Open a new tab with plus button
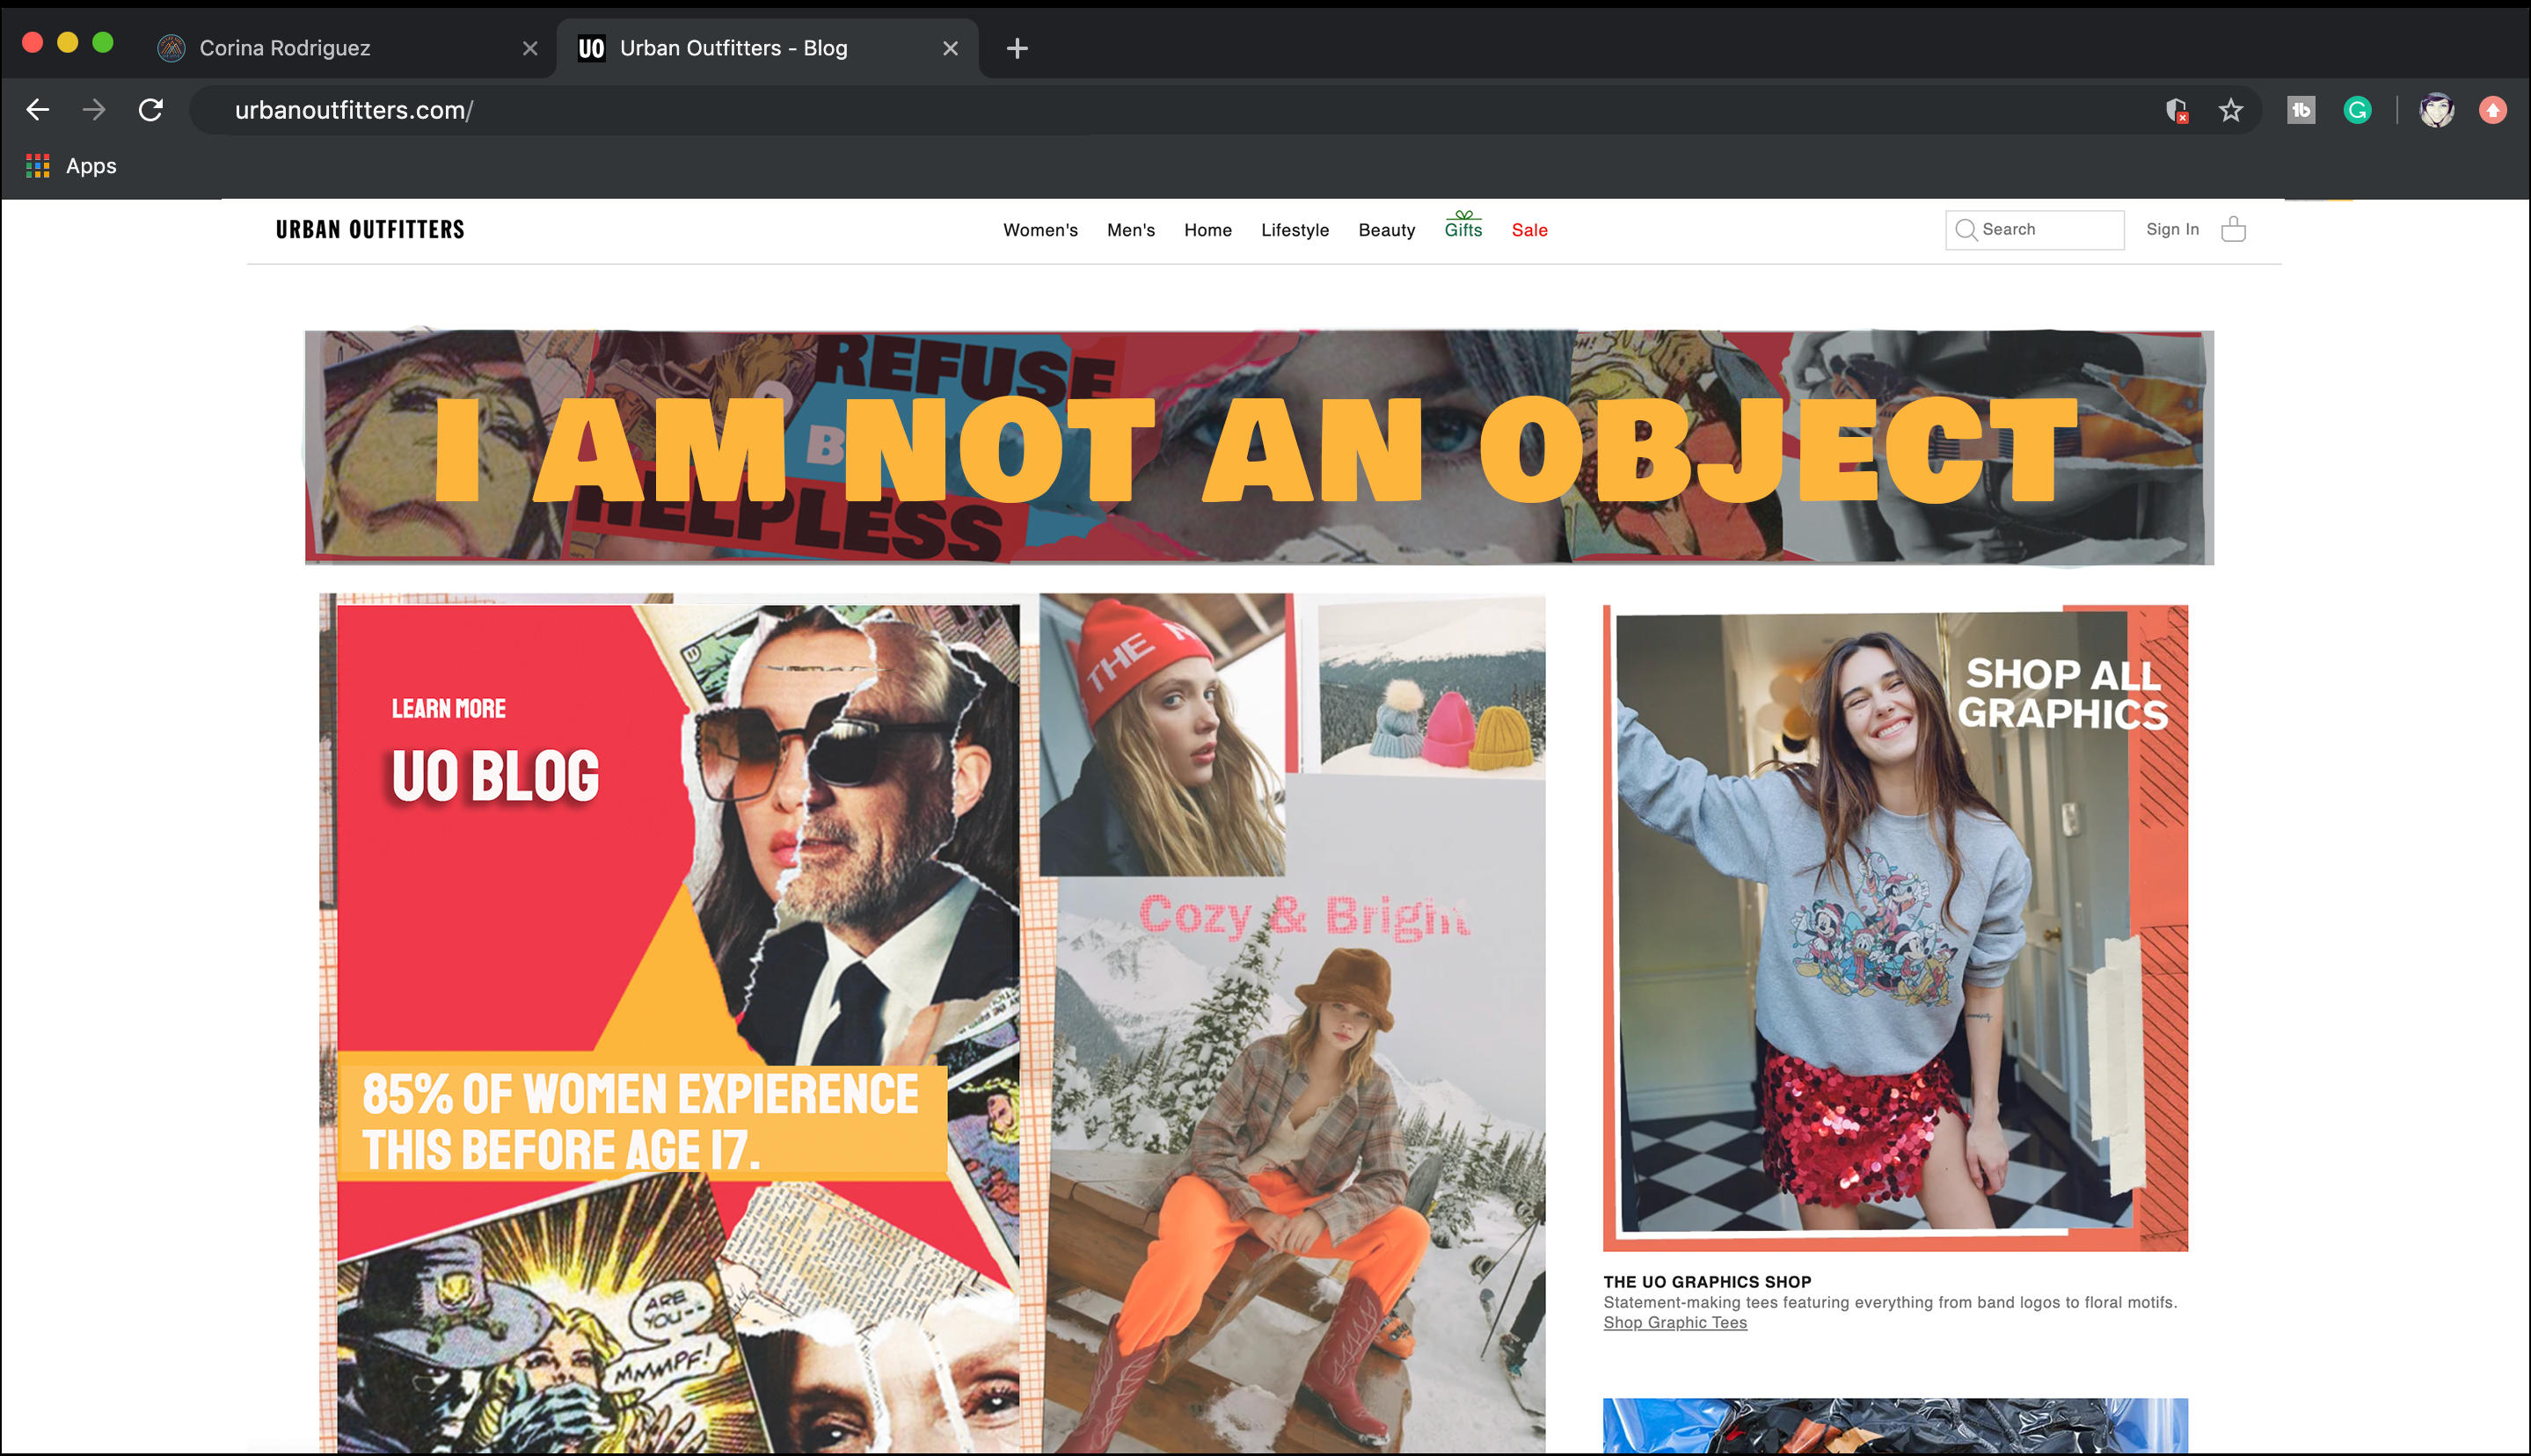 coord(1017,48)
